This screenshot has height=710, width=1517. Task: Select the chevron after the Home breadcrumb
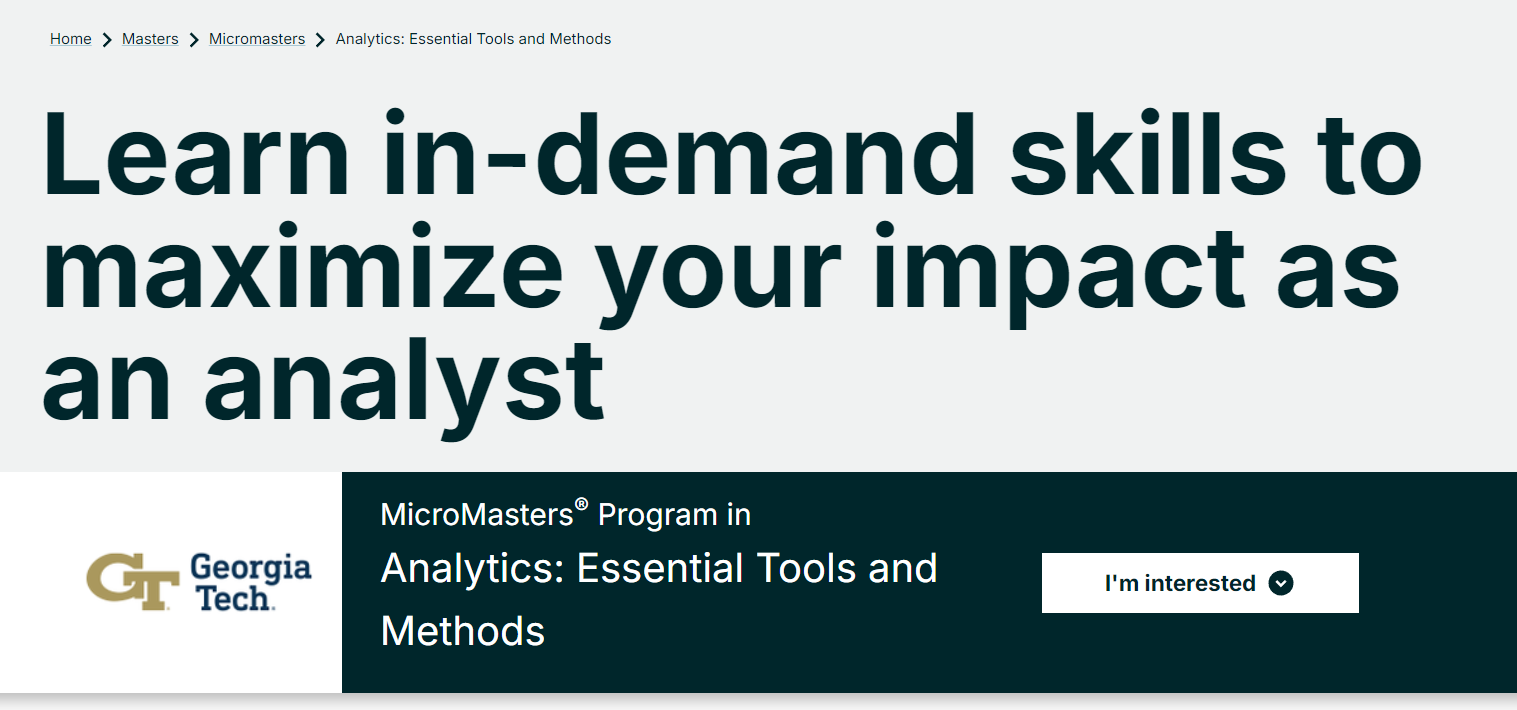click(x=105, y=38)
